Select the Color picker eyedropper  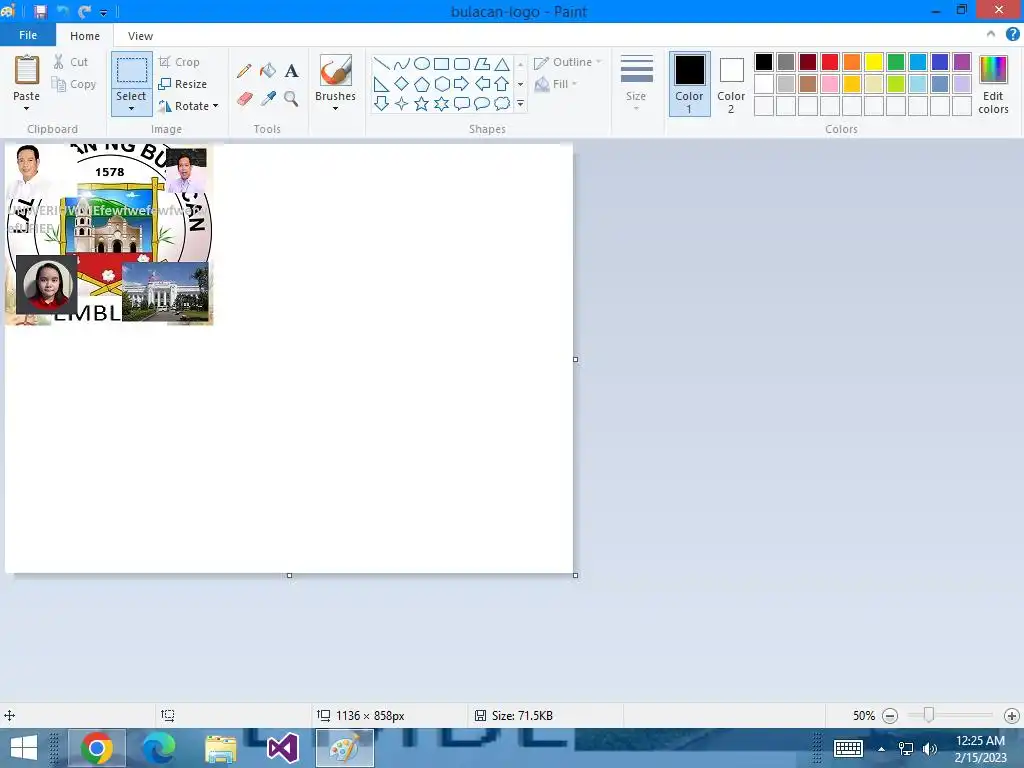[268, 99]
